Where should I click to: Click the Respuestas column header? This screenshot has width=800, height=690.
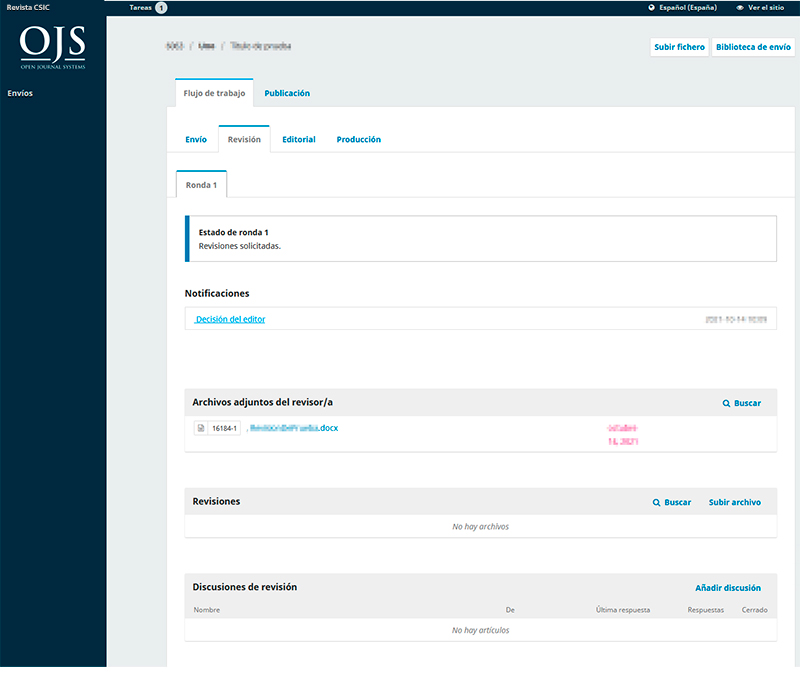pos(706,610)
